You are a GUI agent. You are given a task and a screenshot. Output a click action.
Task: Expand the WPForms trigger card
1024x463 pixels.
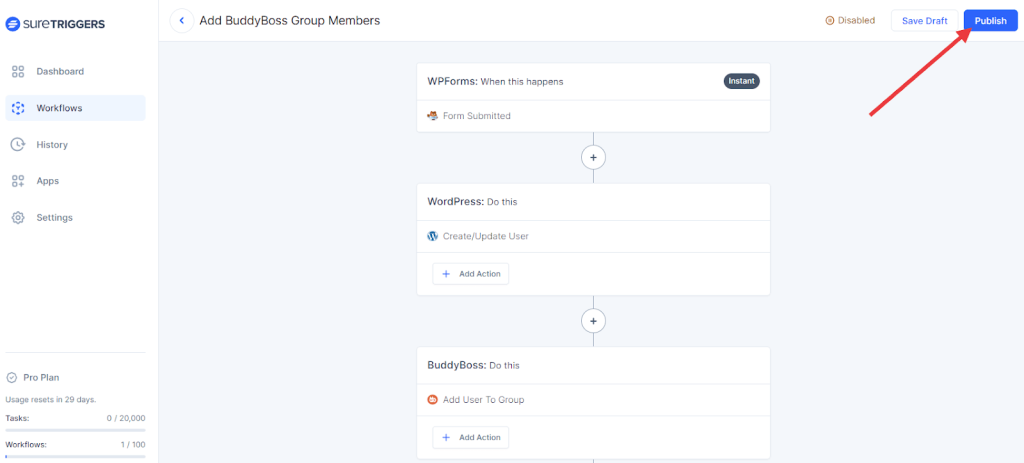pyautogui.click(x=593, y=82)
